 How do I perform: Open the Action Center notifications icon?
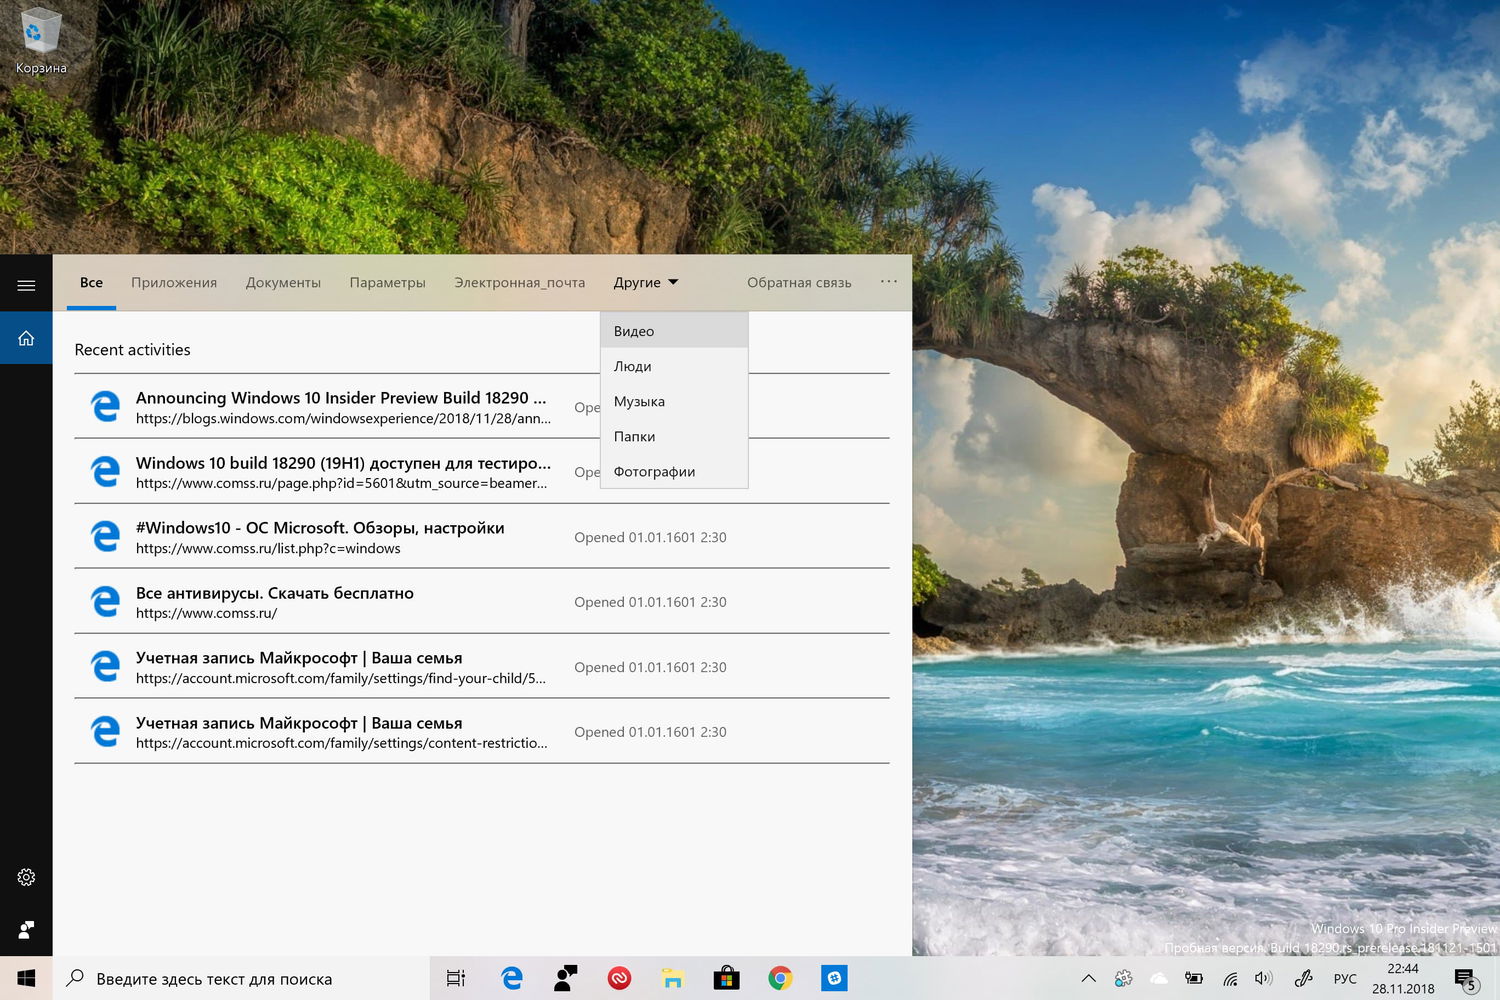point(1465,978)
